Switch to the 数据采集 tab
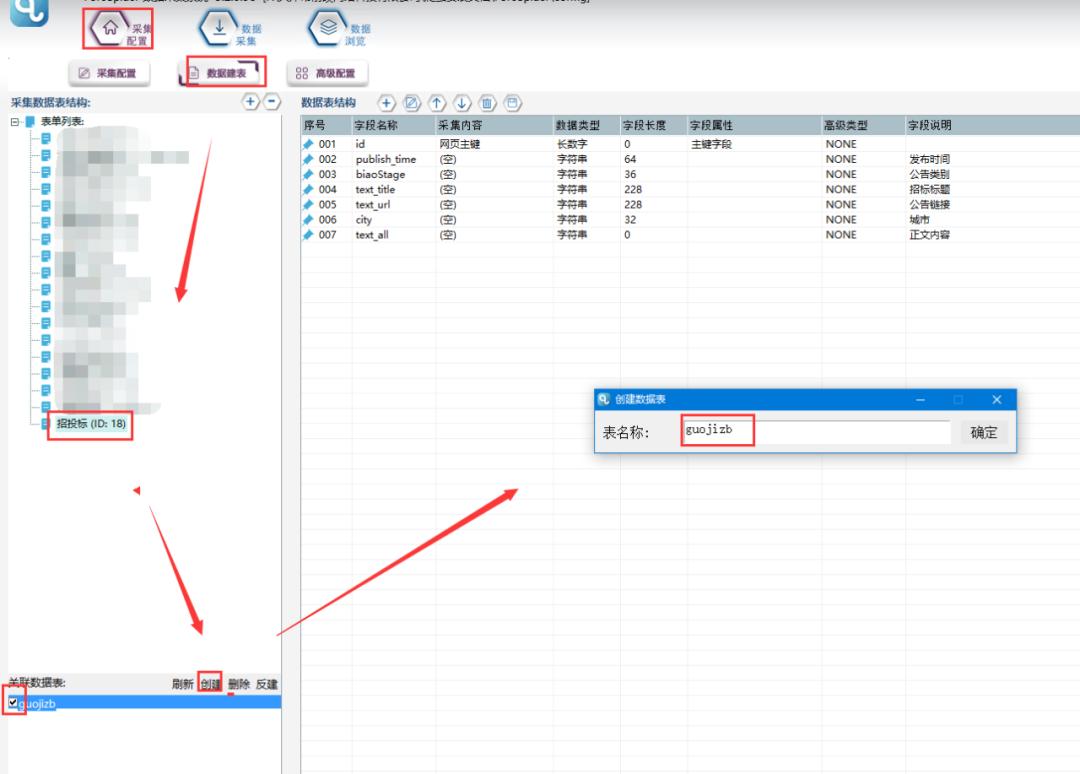 [231, 30]
